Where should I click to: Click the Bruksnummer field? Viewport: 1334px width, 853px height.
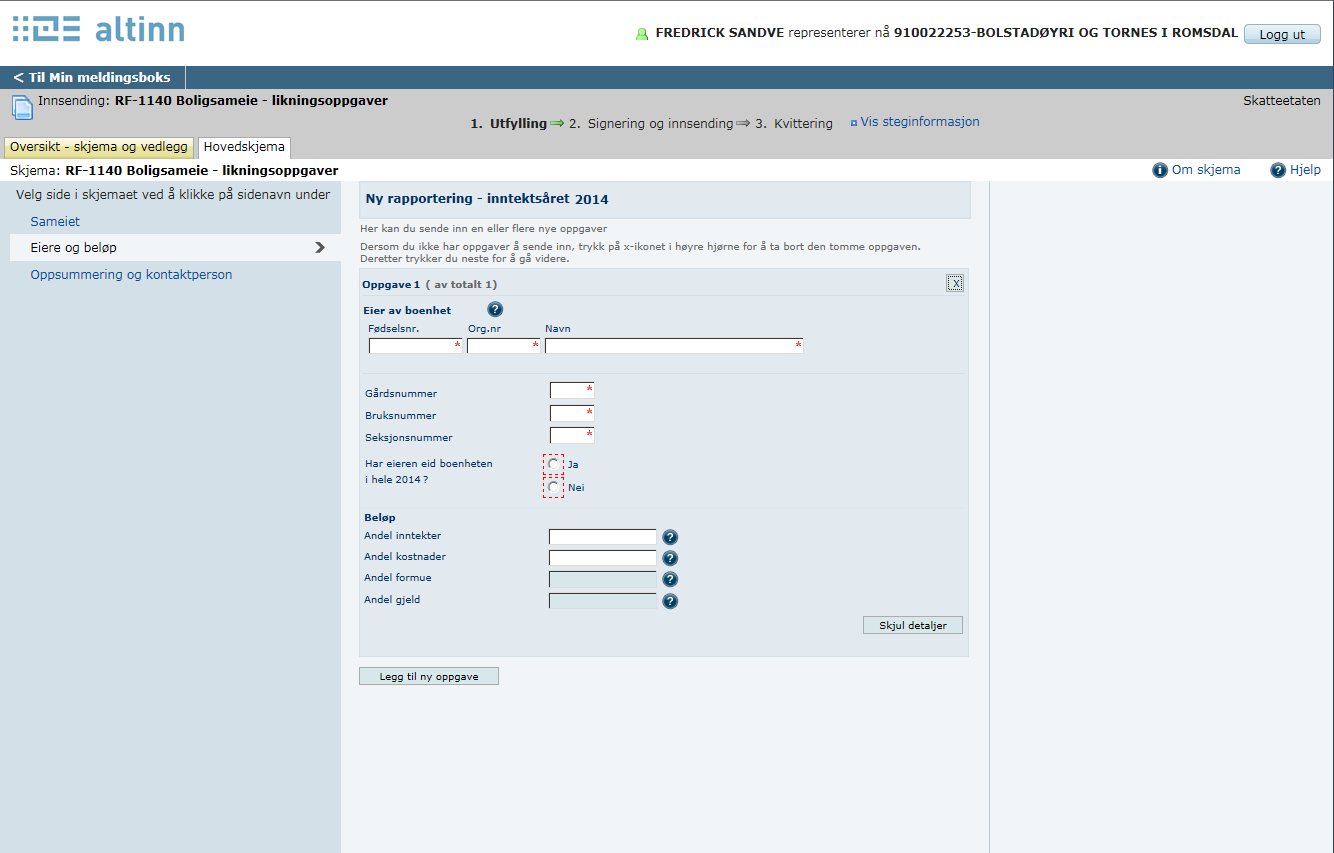pyautogui.click(x=572, y=413)
